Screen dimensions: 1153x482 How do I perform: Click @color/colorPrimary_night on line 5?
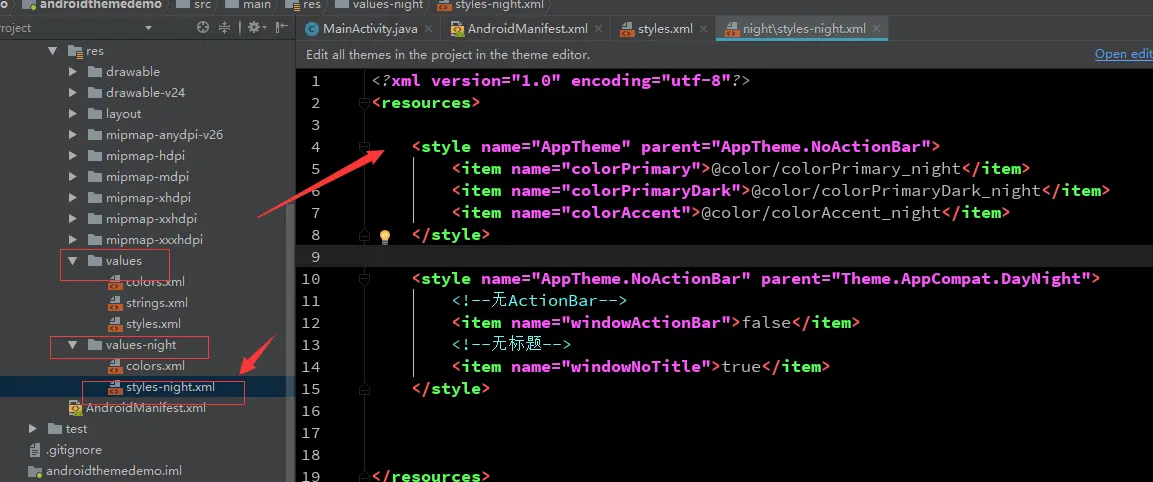coord(836,169)
